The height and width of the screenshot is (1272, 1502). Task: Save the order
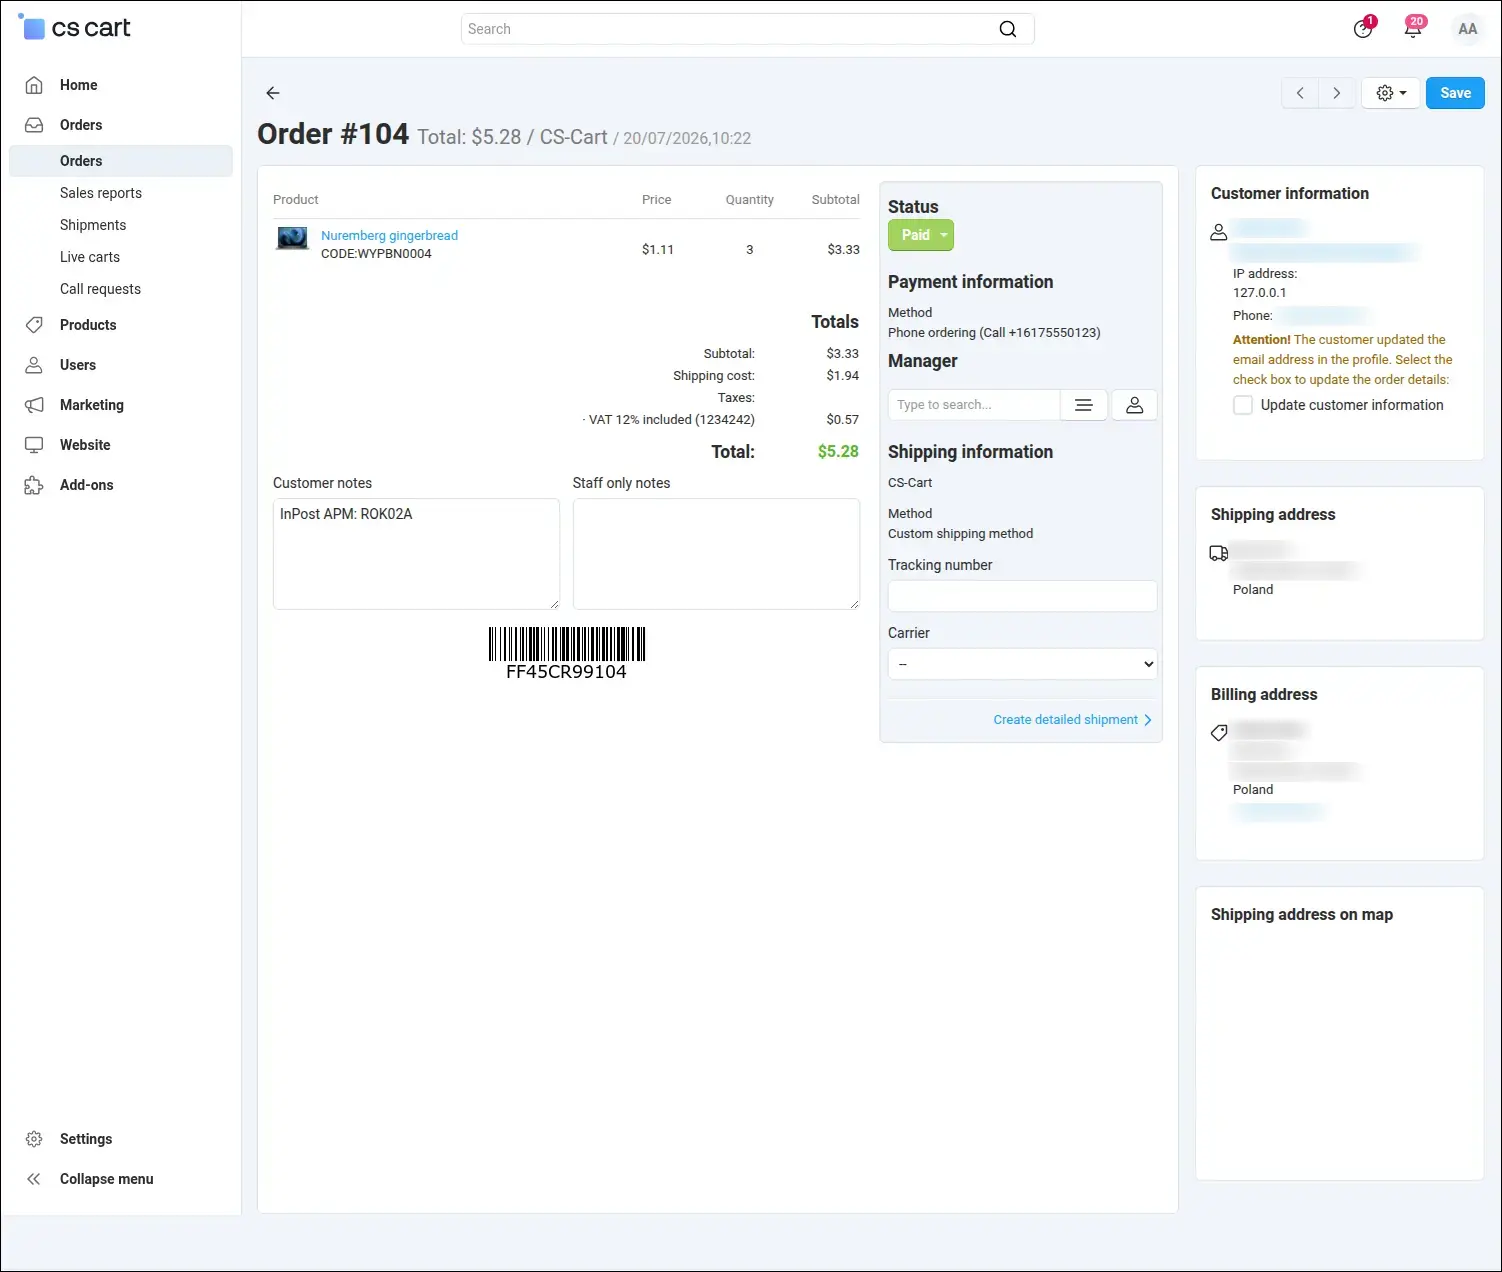tap(1455, 93)
